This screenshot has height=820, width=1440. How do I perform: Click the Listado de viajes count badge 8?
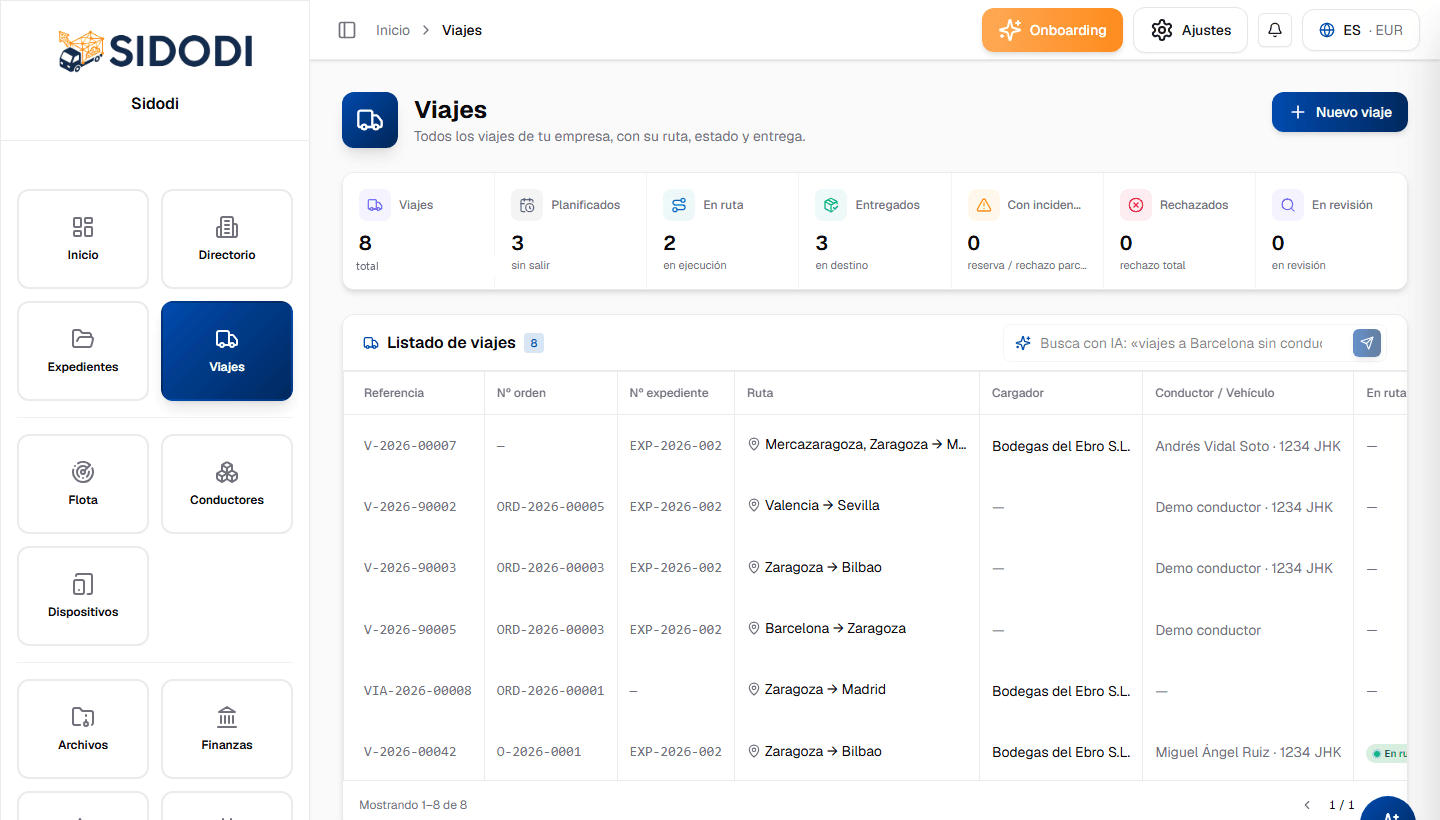click(534, 343)
